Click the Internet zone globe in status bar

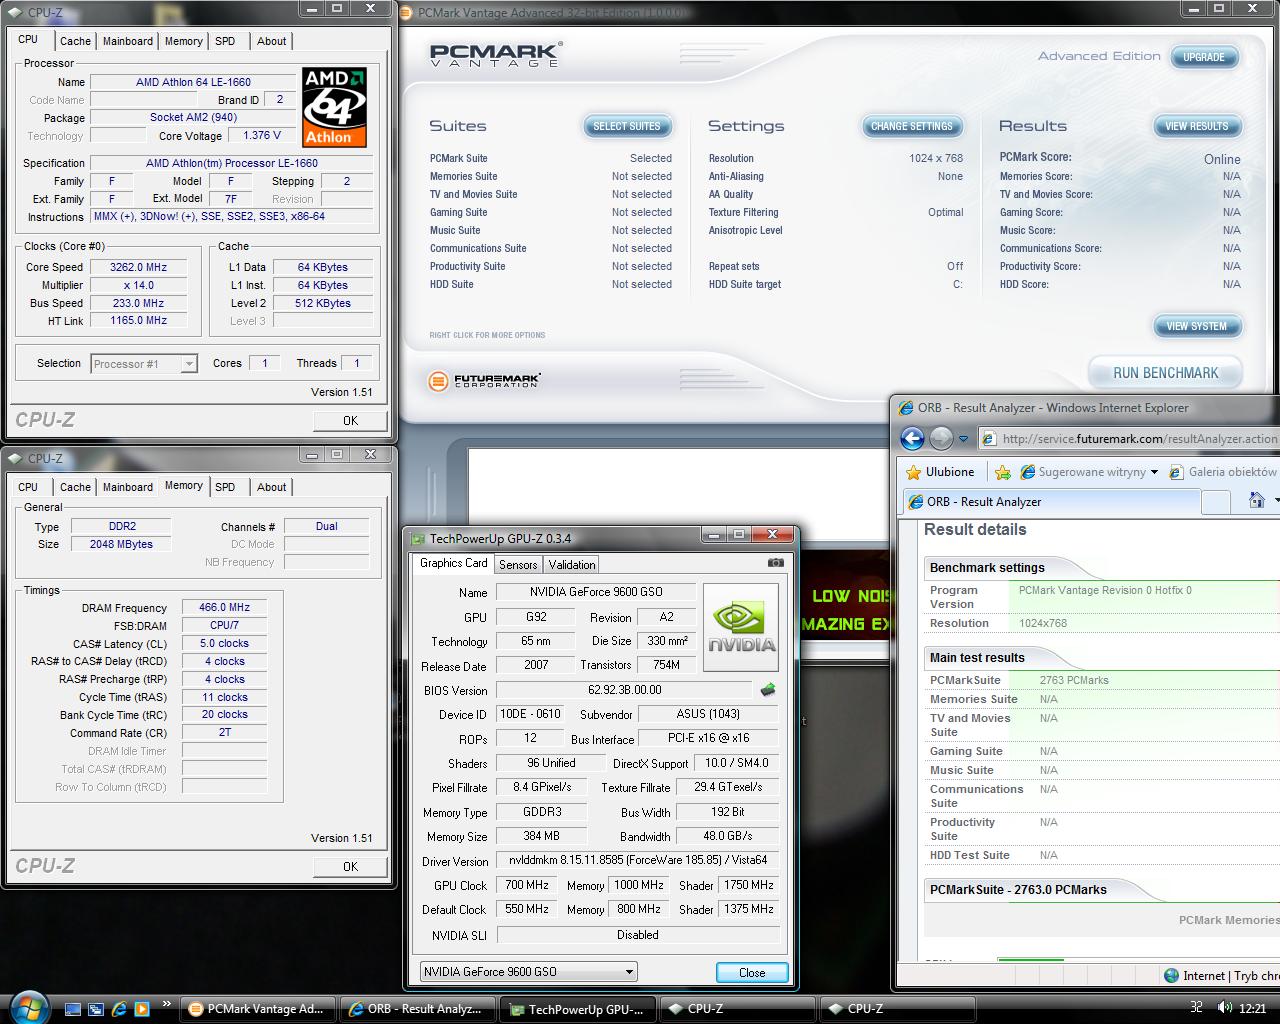1171,976
